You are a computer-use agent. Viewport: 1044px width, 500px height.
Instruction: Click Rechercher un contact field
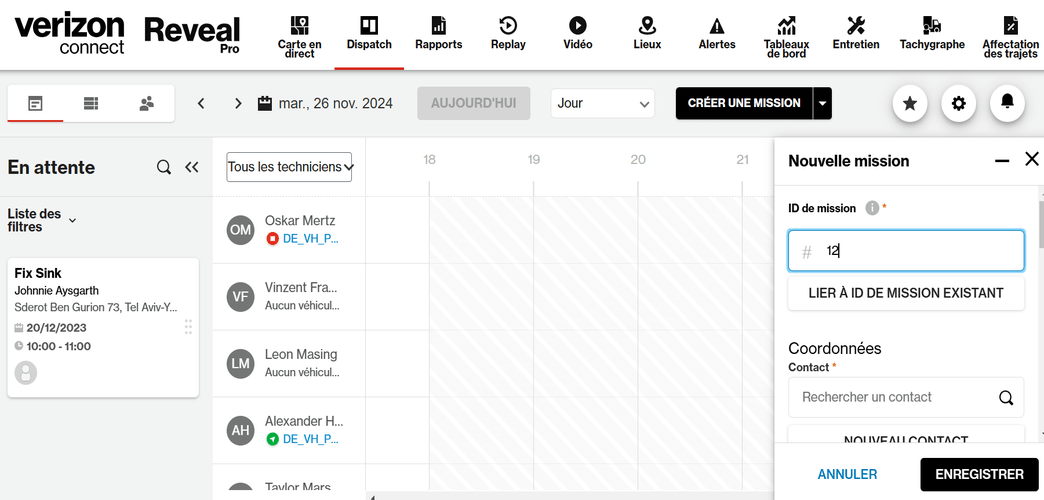[x=895, y=397]
